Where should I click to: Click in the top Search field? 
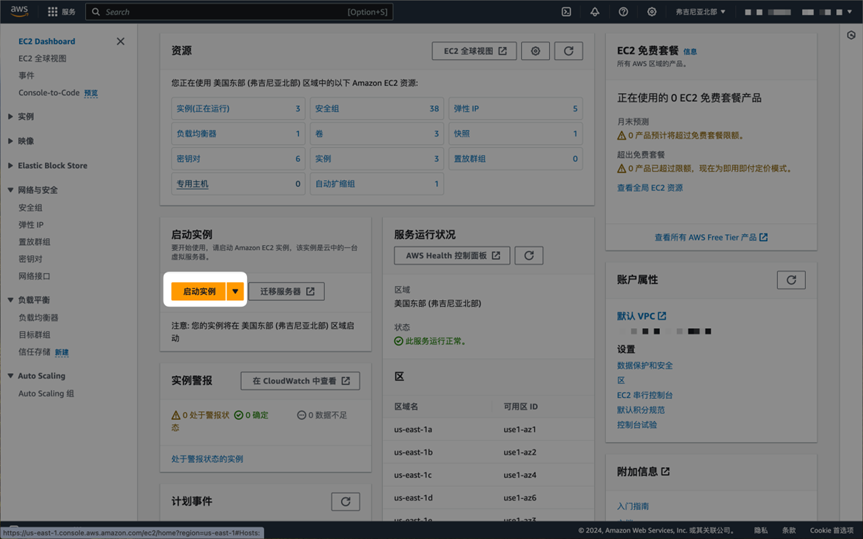pyautogui.click(x=239, y=12)
